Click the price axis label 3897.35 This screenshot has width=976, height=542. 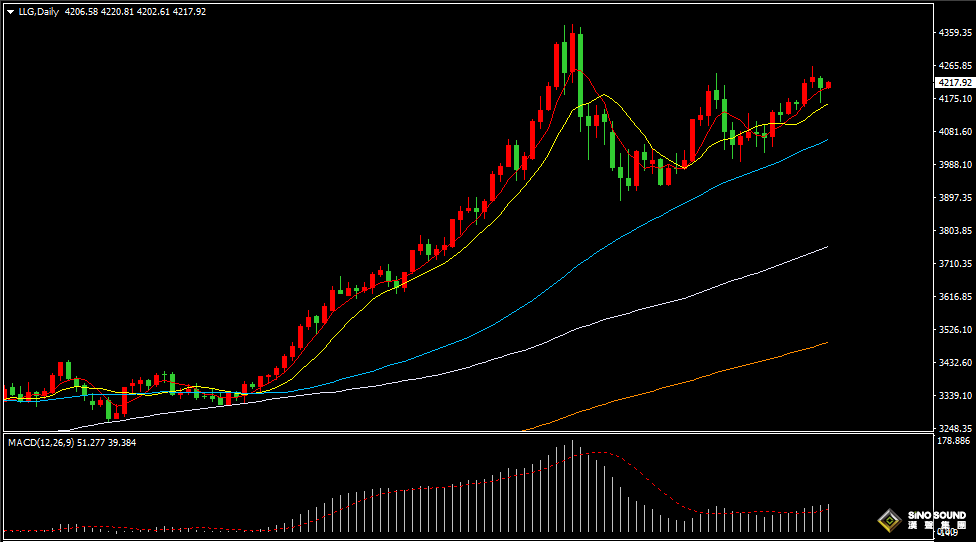click(955, 197)
